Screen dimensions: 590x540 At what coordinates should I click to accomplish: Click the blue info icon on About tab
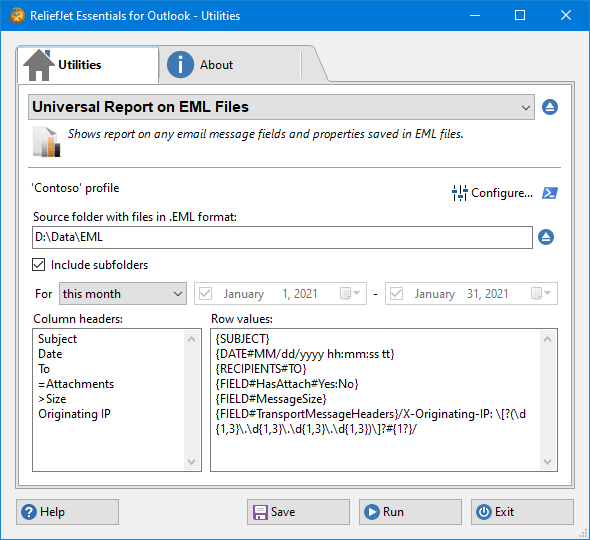tap(180, 65)
